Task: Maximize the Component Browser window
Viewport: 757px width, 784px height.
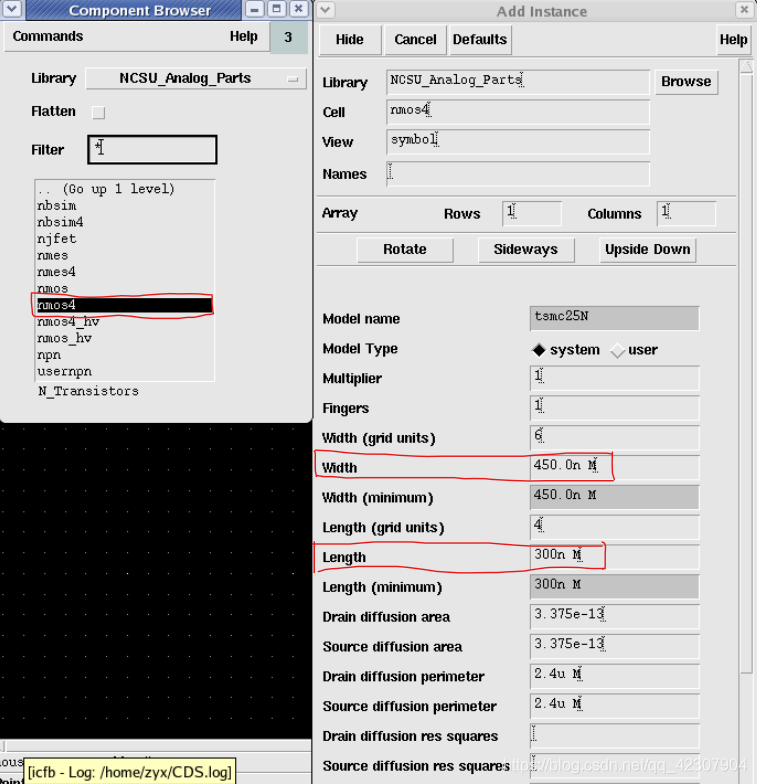Action: [276, 9]
